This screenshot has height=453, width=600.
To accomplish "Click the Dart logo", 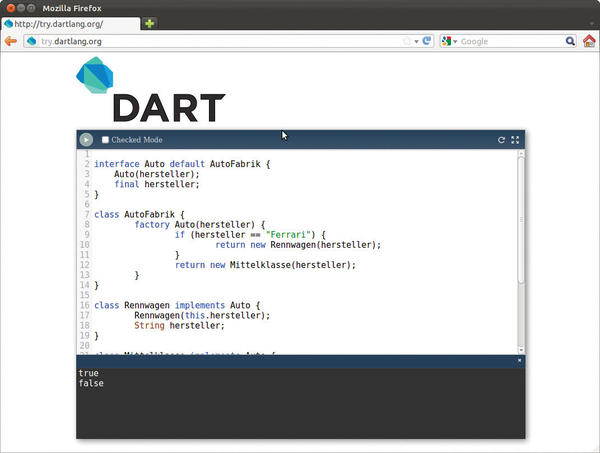I will pyautogui.click(x=95, y=75).
